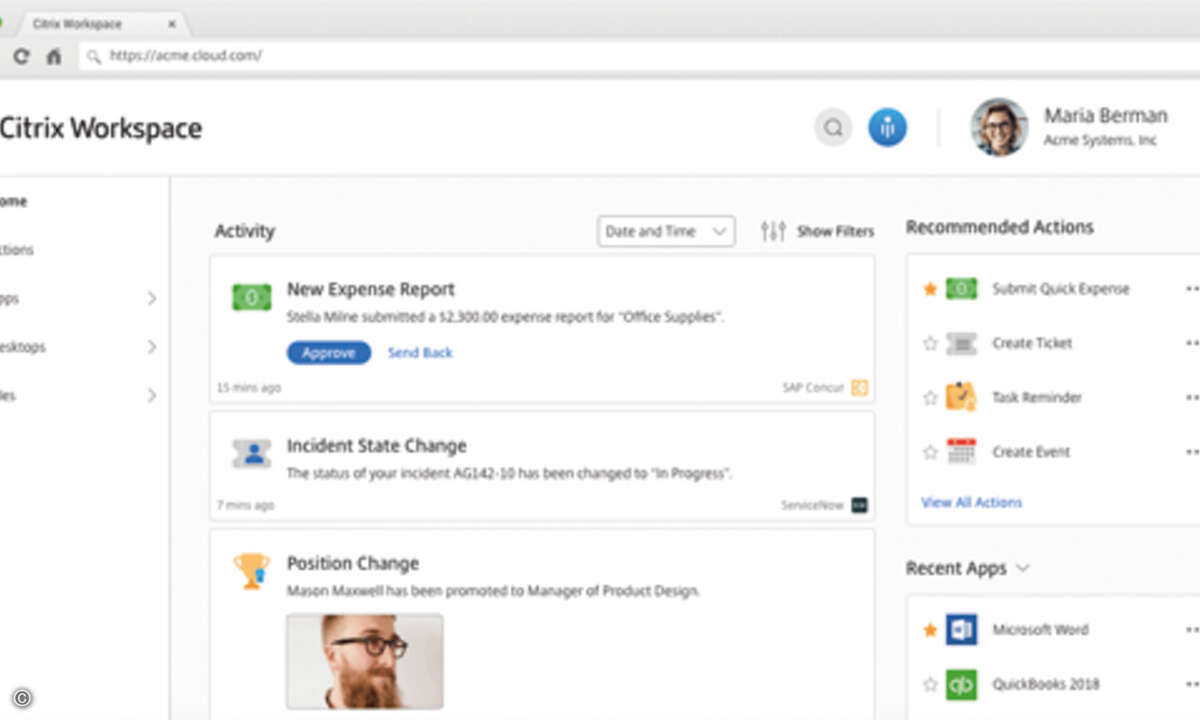The height and width of the screenshot is (720, 1200).
Task: Click the SAP Concur source icon
Action: [859, 387]
